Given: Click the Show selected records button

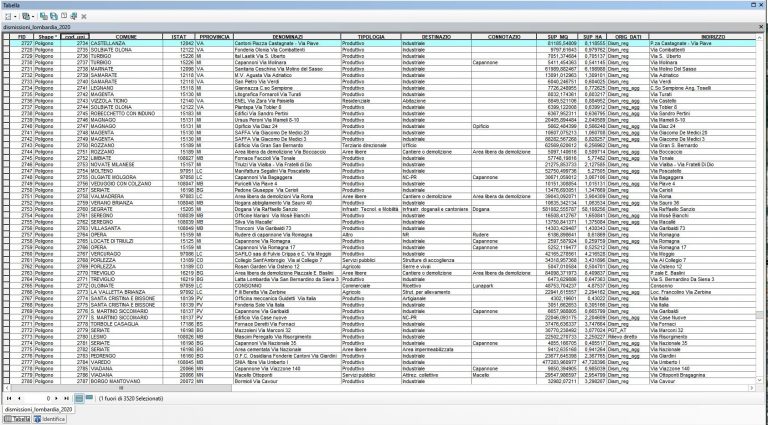Looking at the screenshot, I should click(x=89, y=399).
